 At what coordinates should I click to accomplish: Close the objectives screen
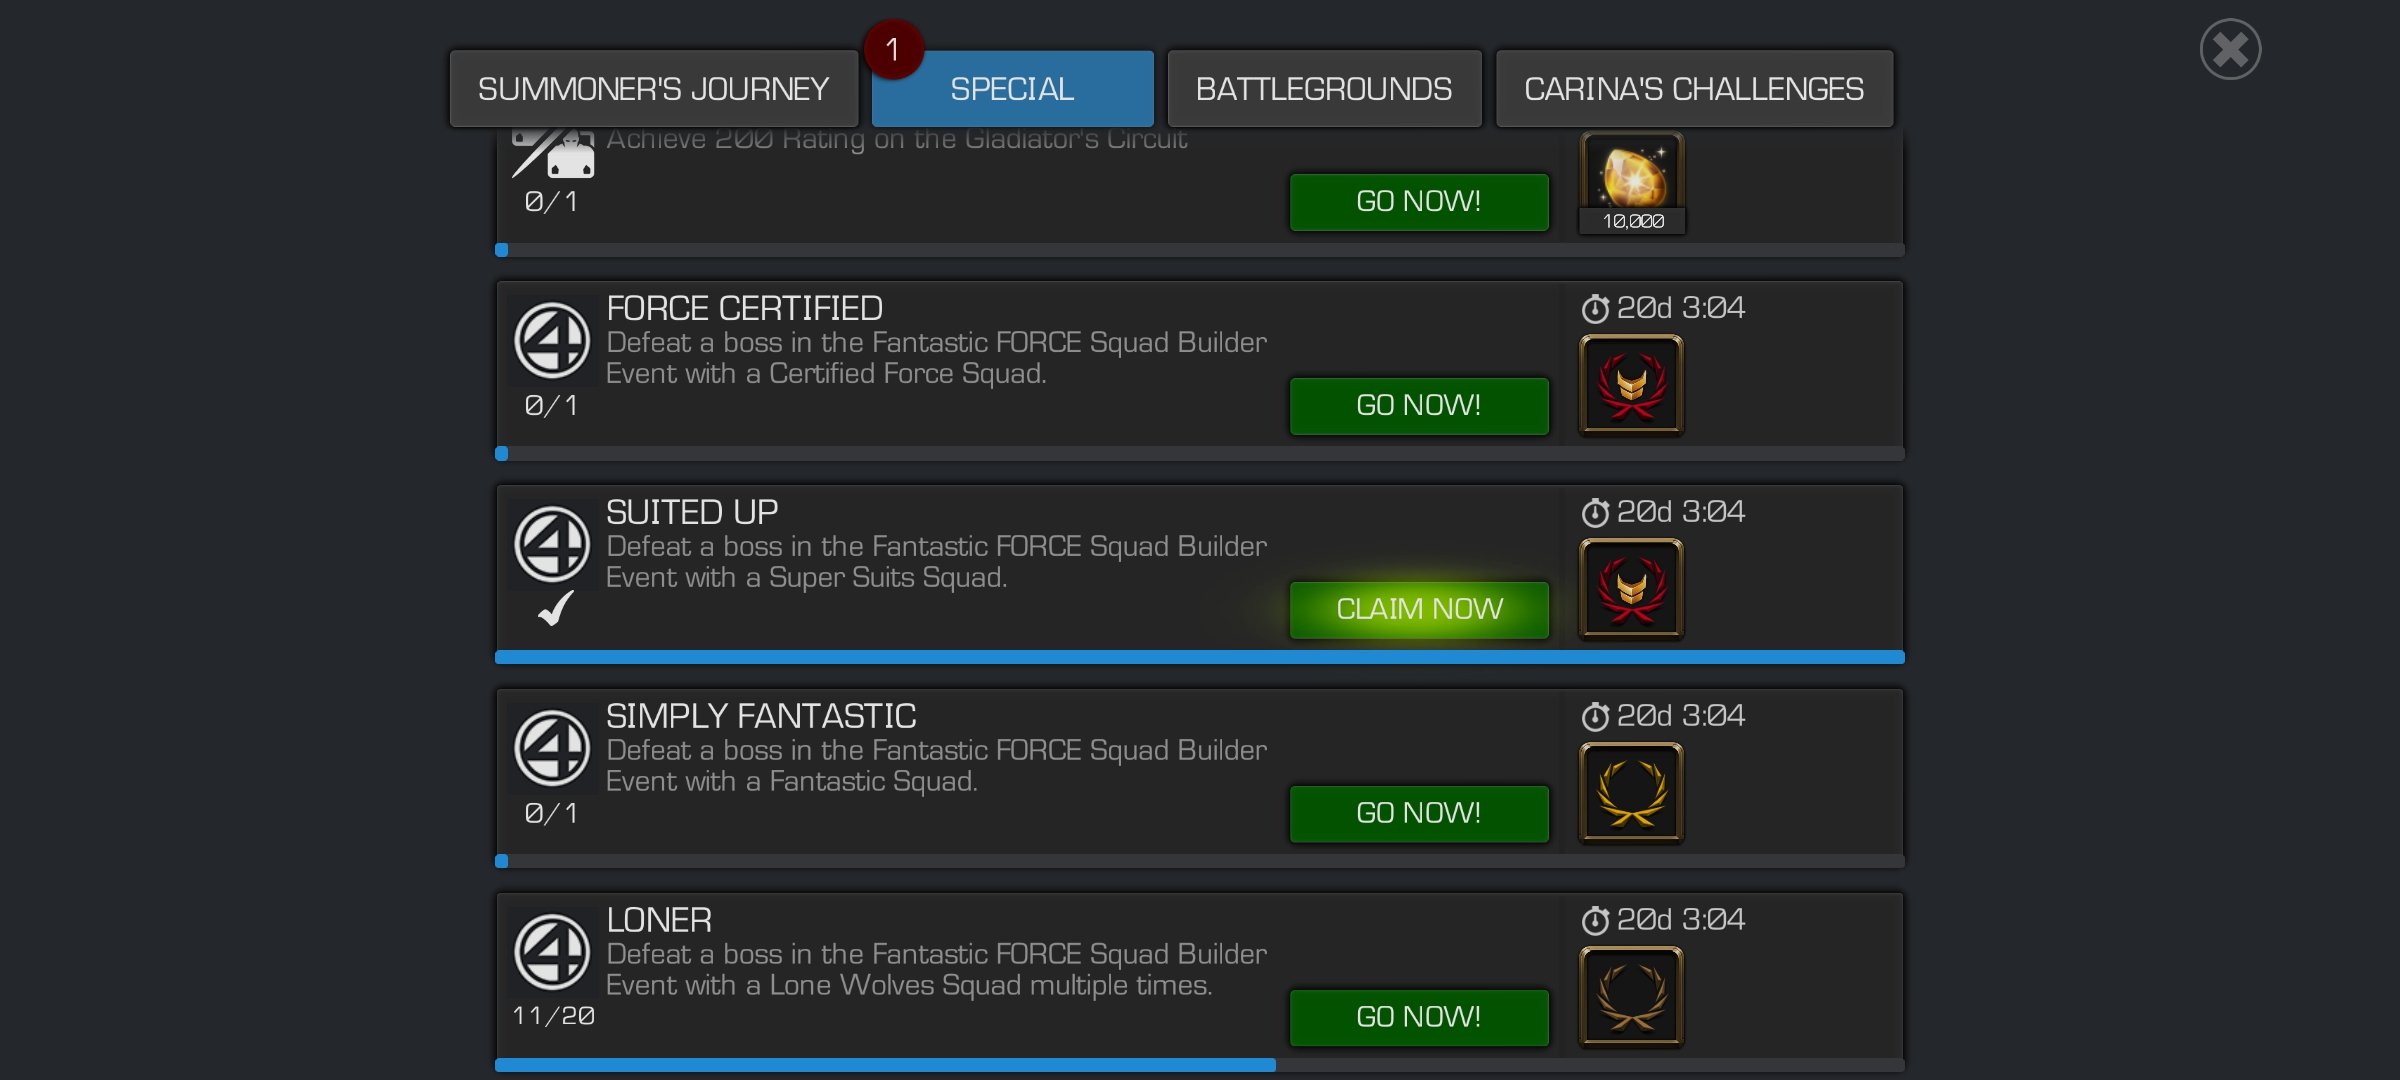2230,49
